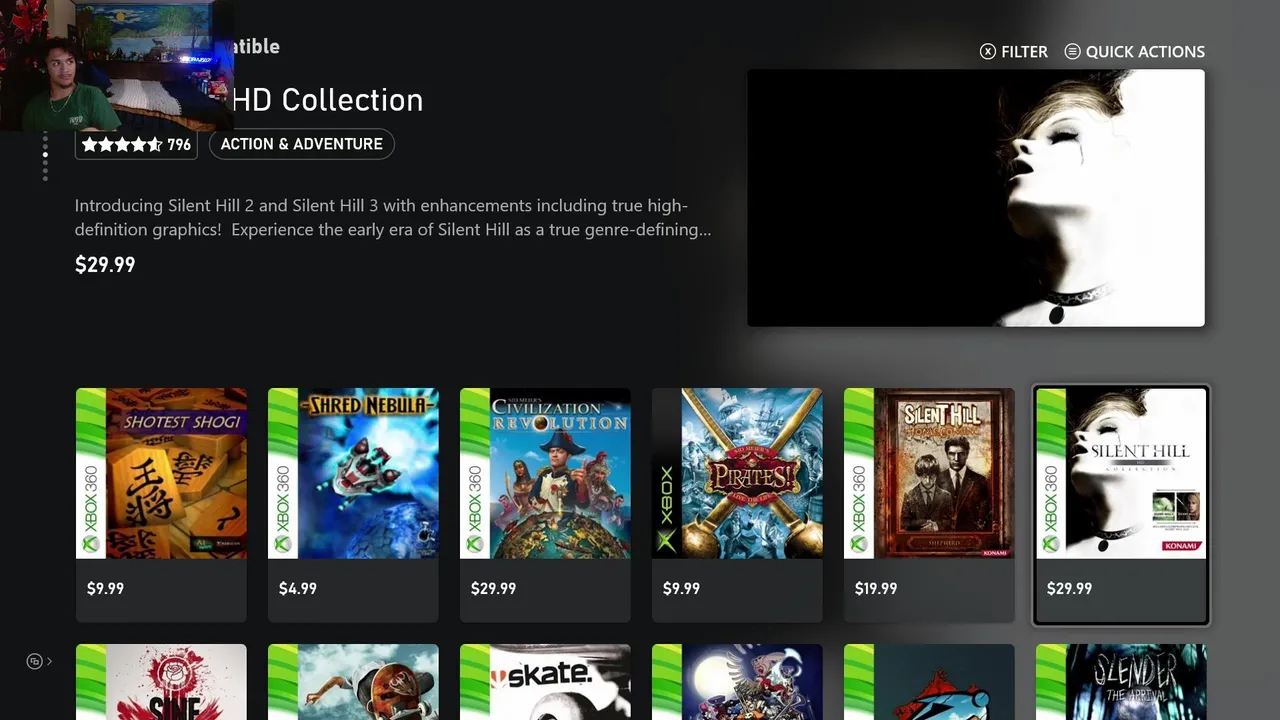Select the Action & Adventure genre tag
The image size is (1280, 720).
(x=302, y=144)
